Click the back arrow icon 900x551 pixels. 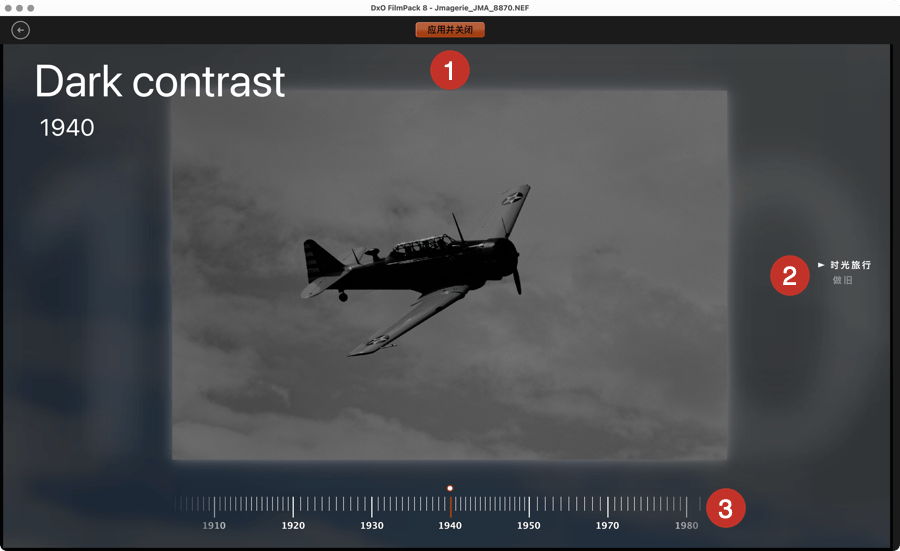click(20, 30)
